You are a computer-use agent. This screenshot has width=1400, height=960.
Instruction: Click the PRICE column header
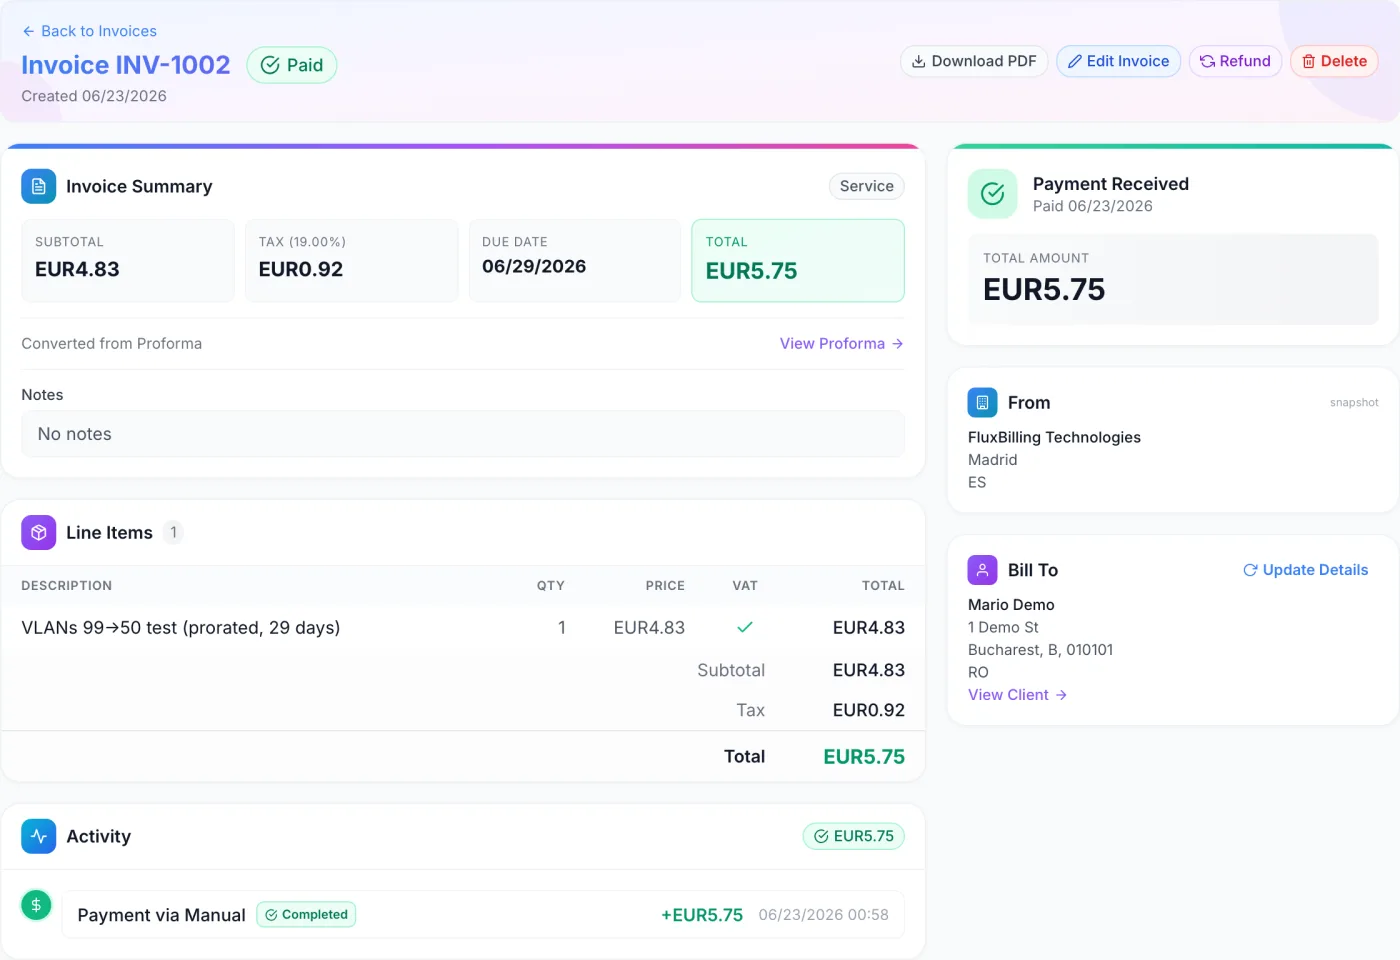pos(665,586)
